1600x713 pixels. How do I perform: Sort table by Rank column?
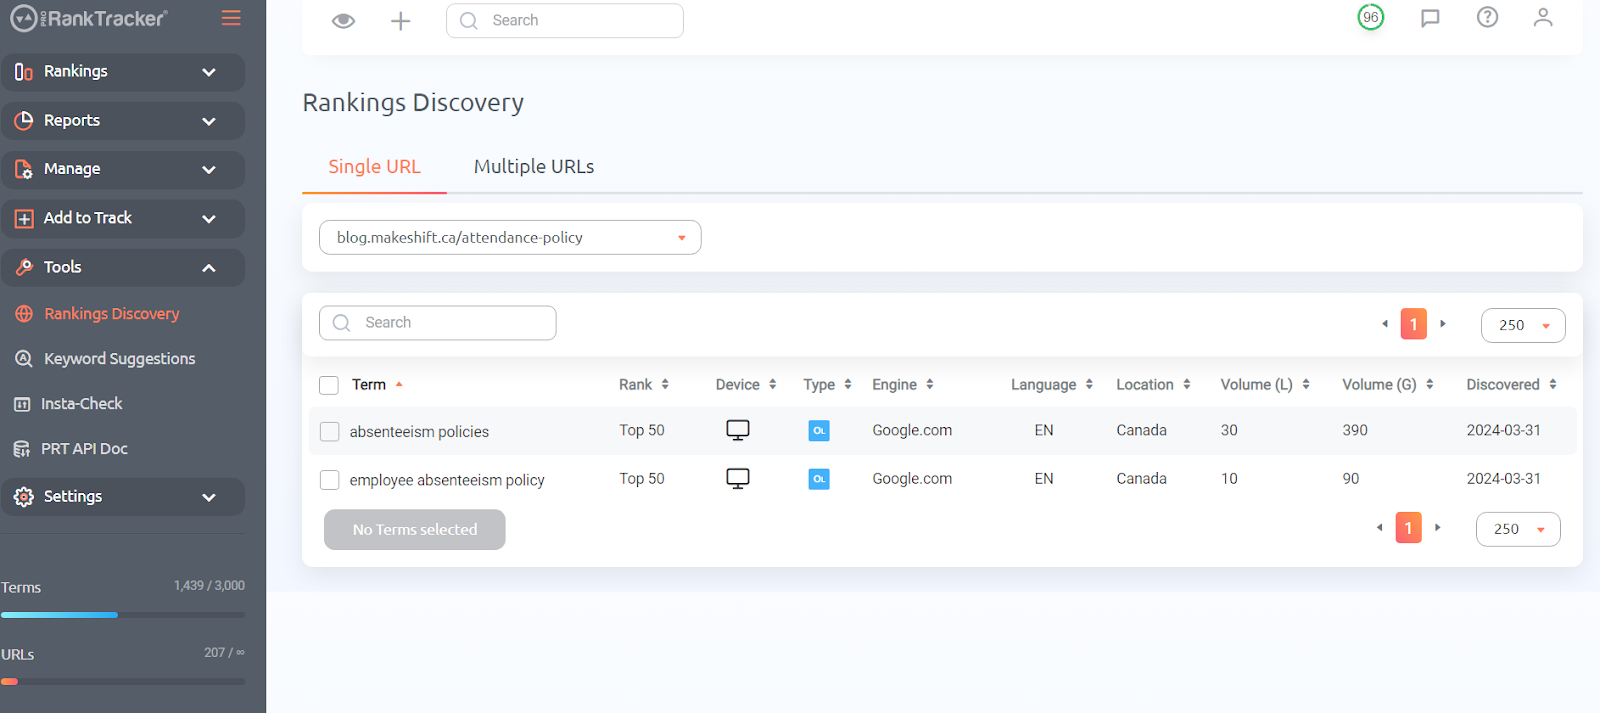tap(644, 385)
